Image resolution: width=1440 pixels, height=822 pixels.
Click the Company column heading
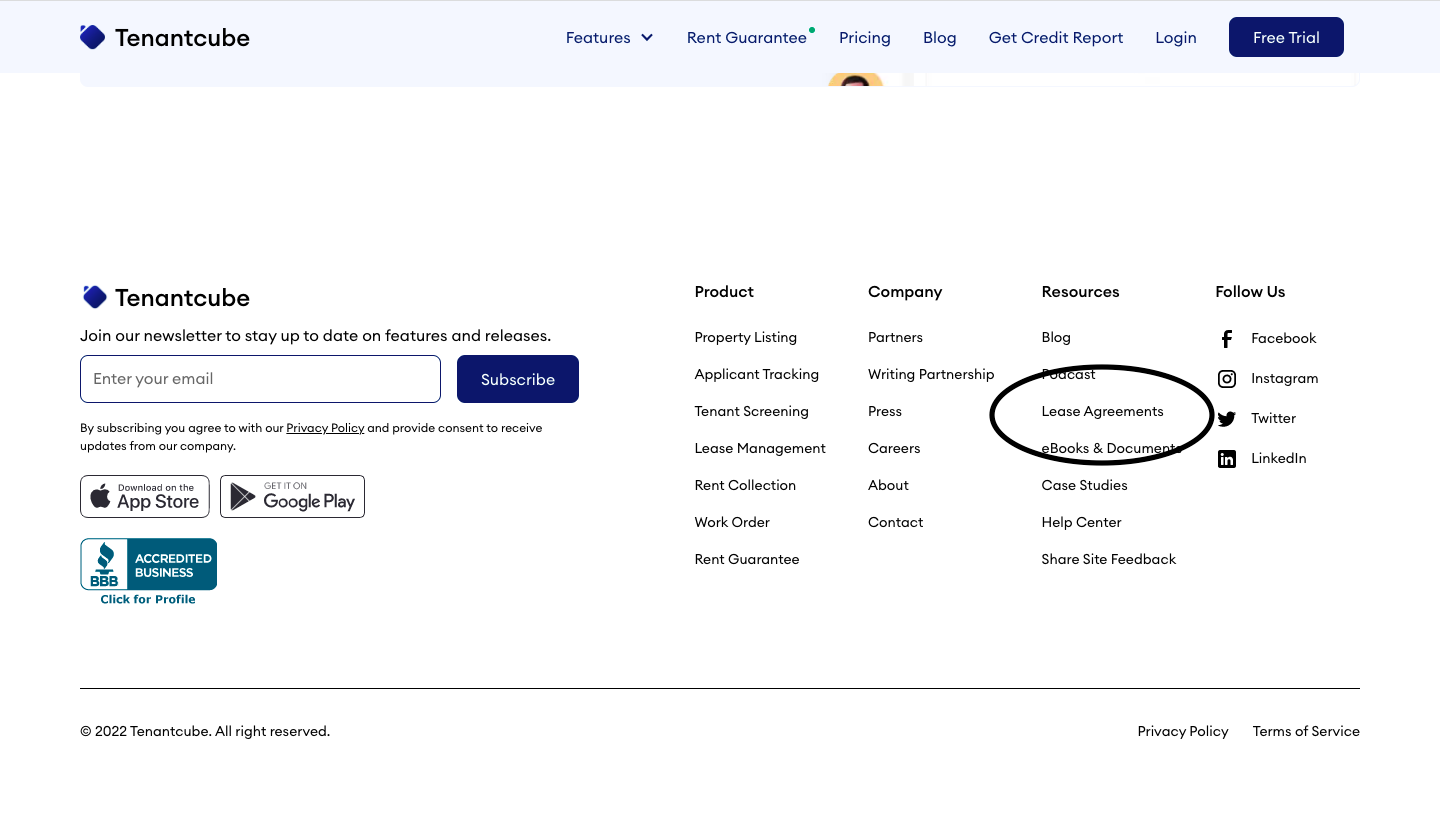(x=905, y=292)
